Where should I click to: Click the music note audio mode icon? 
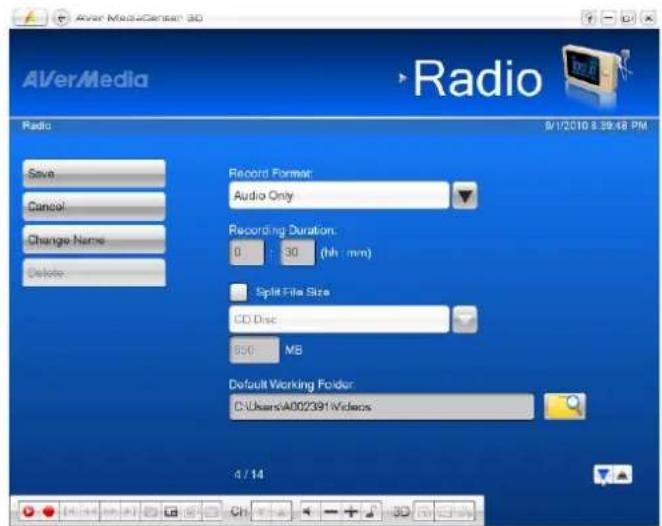(372, 512)
